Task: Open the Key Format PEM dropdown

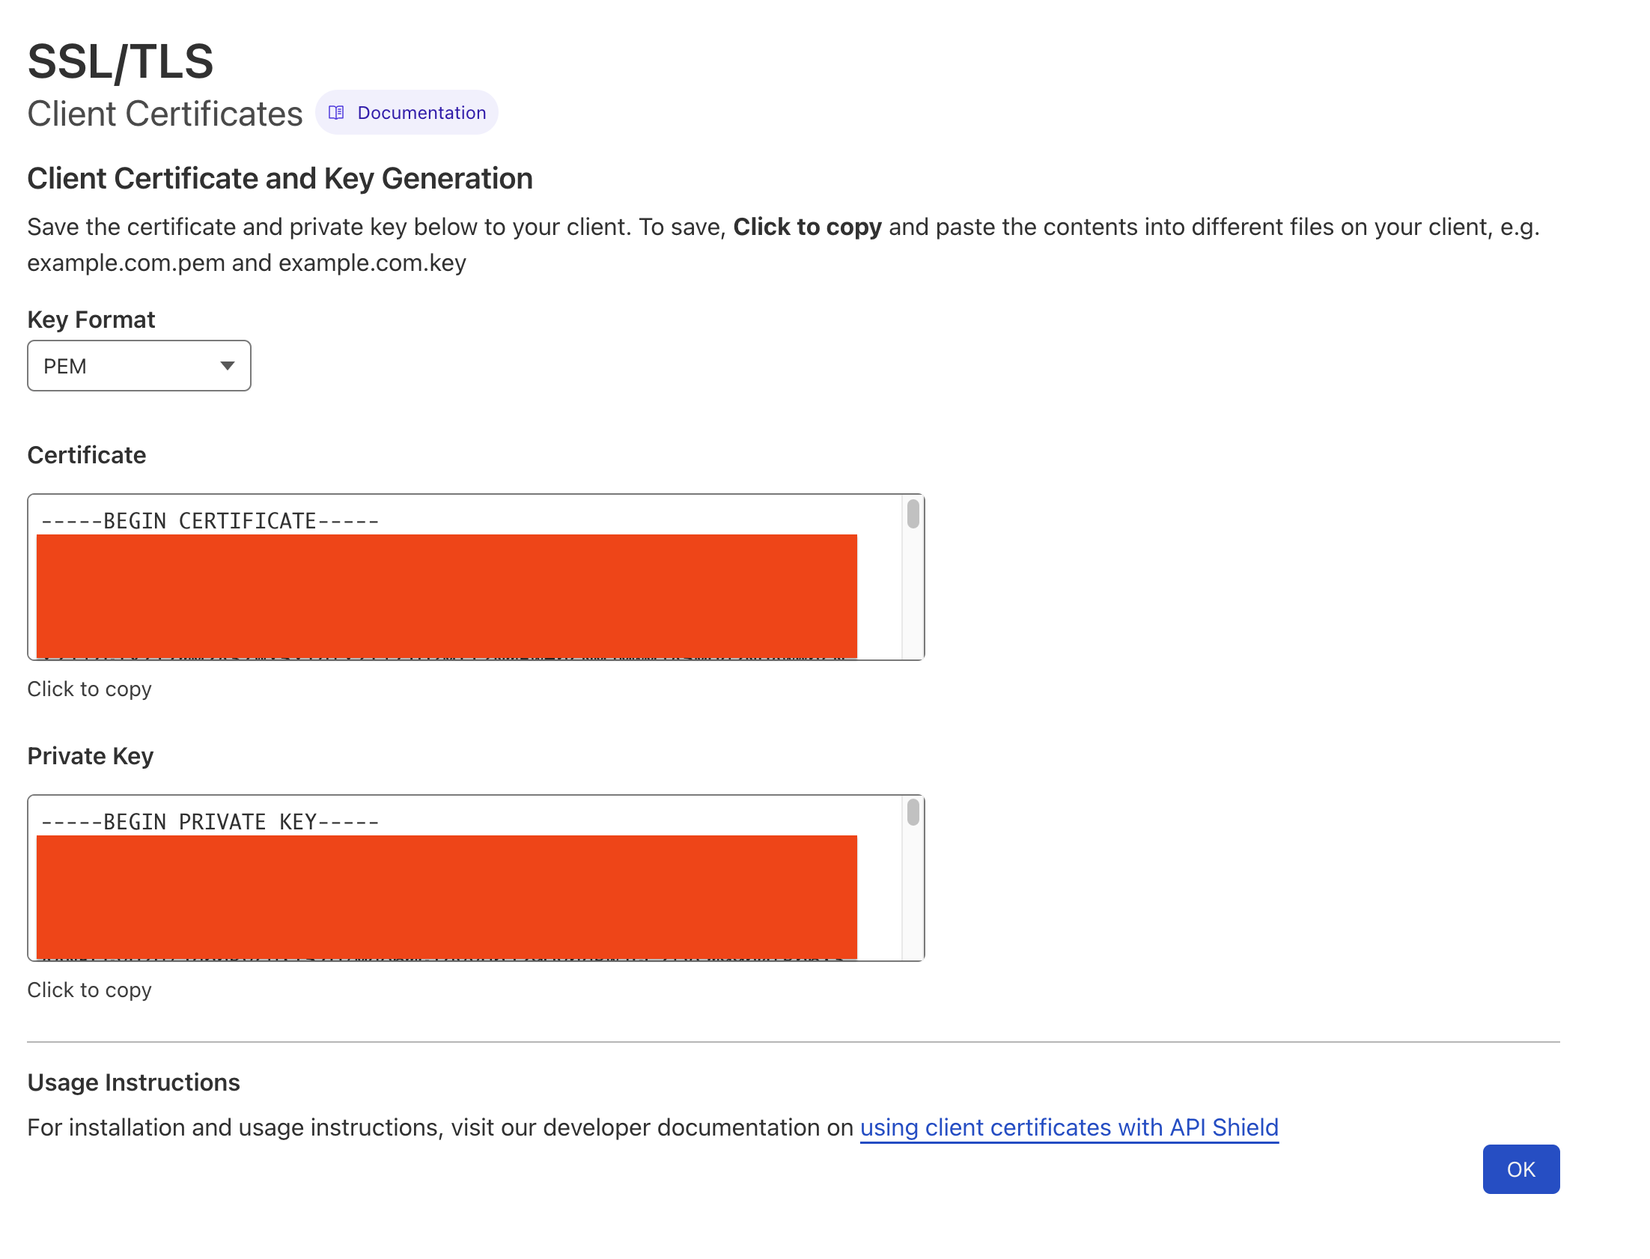Action: coord(138,366)
